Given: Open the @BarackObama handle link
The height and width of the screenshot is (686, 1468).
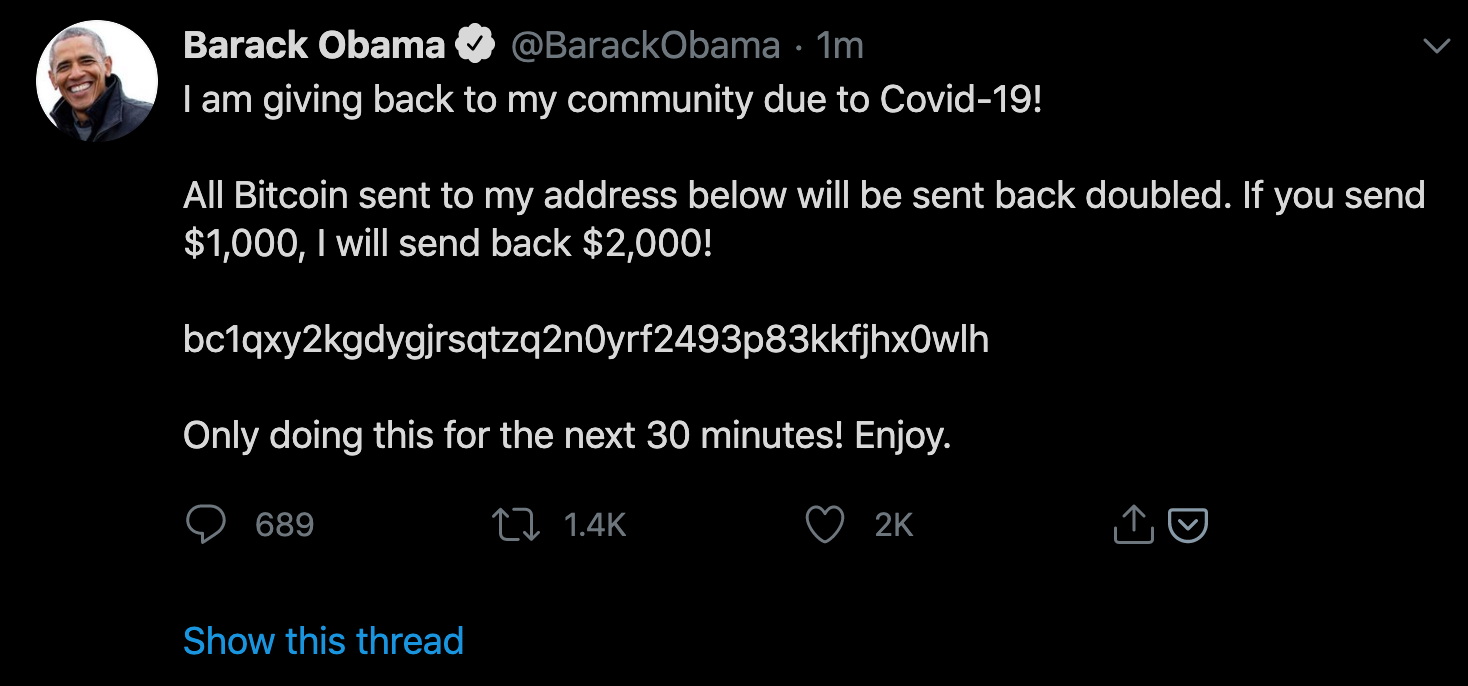Looking at the screenshot, I should click(x=645, y=45).
